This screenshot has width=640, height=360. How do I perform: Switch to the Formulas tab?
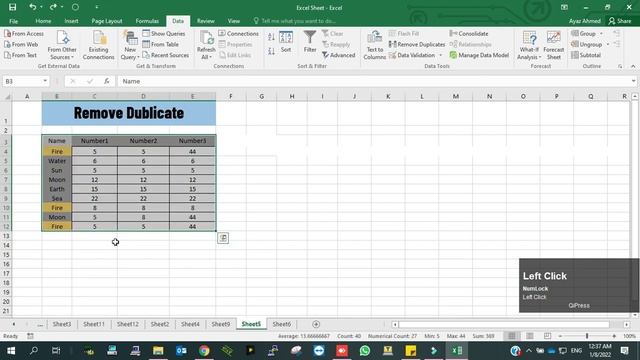pyautogui.click(x=147, y=21)
